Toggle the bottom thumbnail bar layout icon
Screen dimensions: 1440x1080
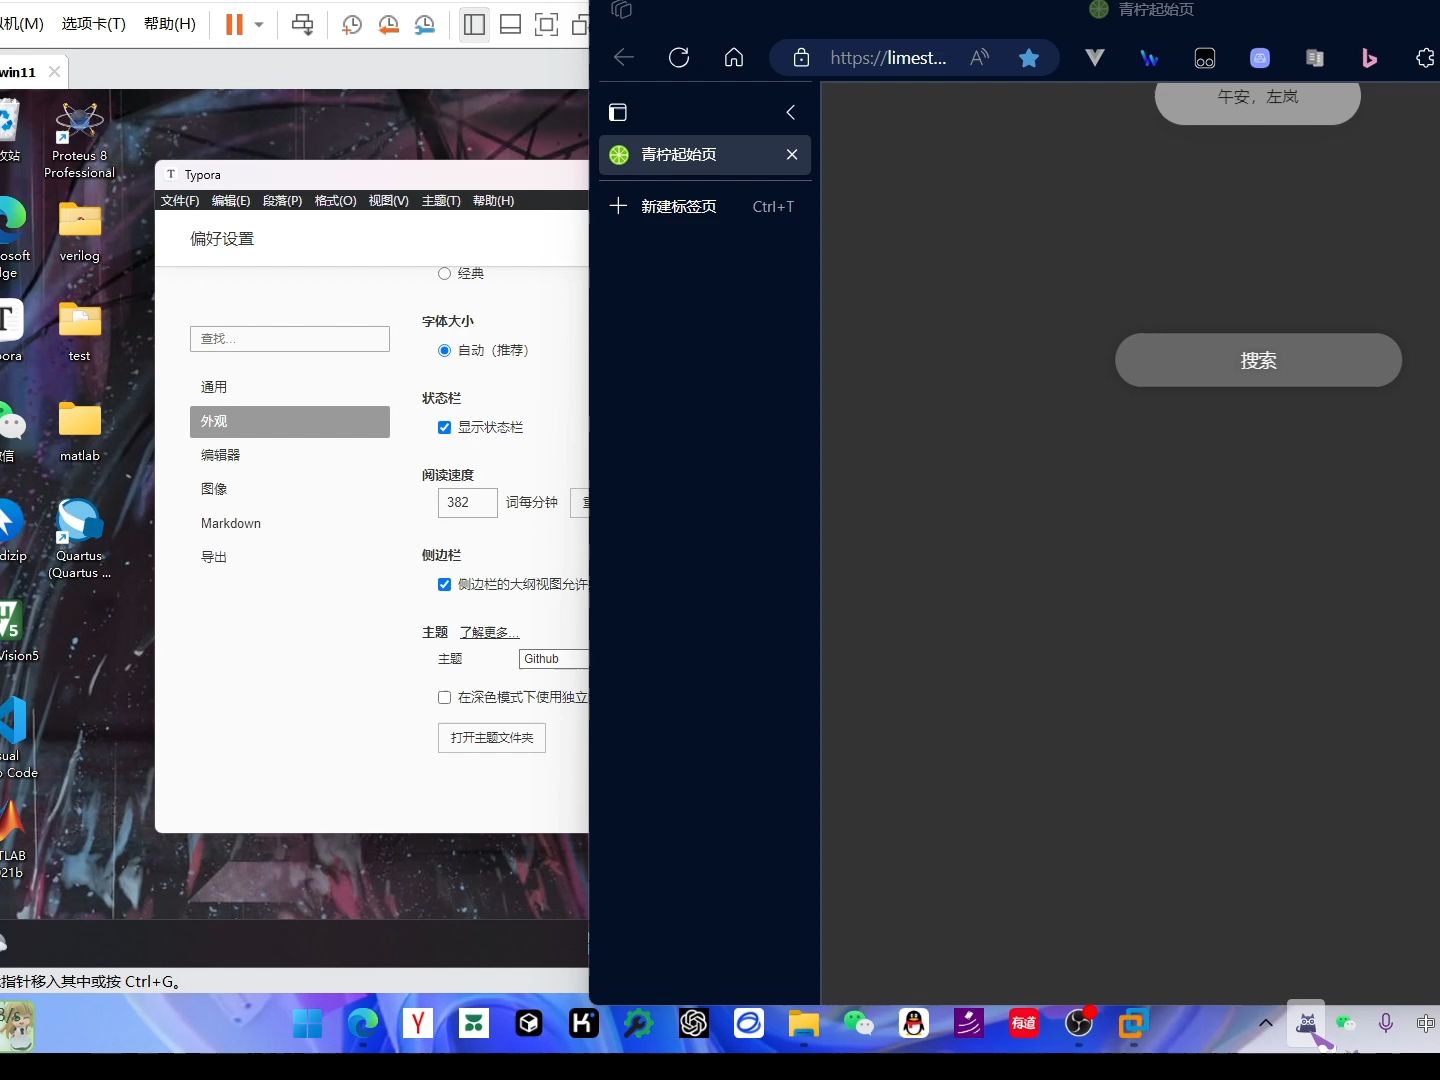tap(510, 24)
